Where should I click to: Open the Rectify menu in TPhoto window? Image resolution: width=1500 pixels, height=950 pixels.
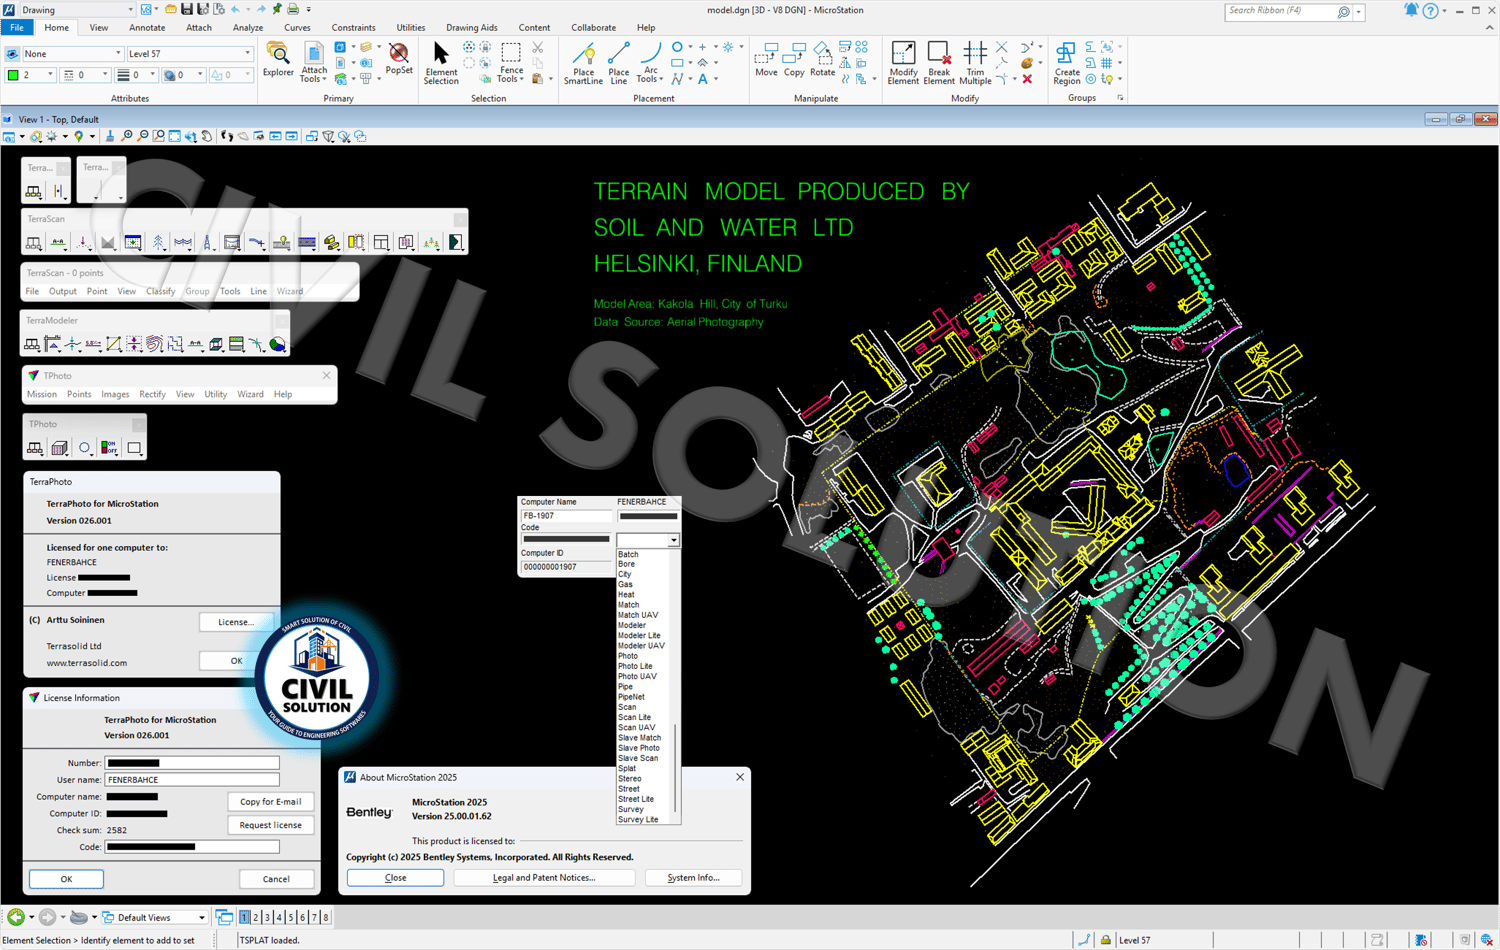pos(152,395)
